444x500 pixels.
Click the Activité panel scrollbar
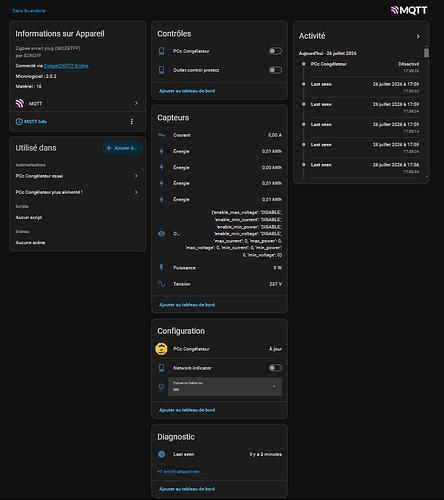[426, 53]
